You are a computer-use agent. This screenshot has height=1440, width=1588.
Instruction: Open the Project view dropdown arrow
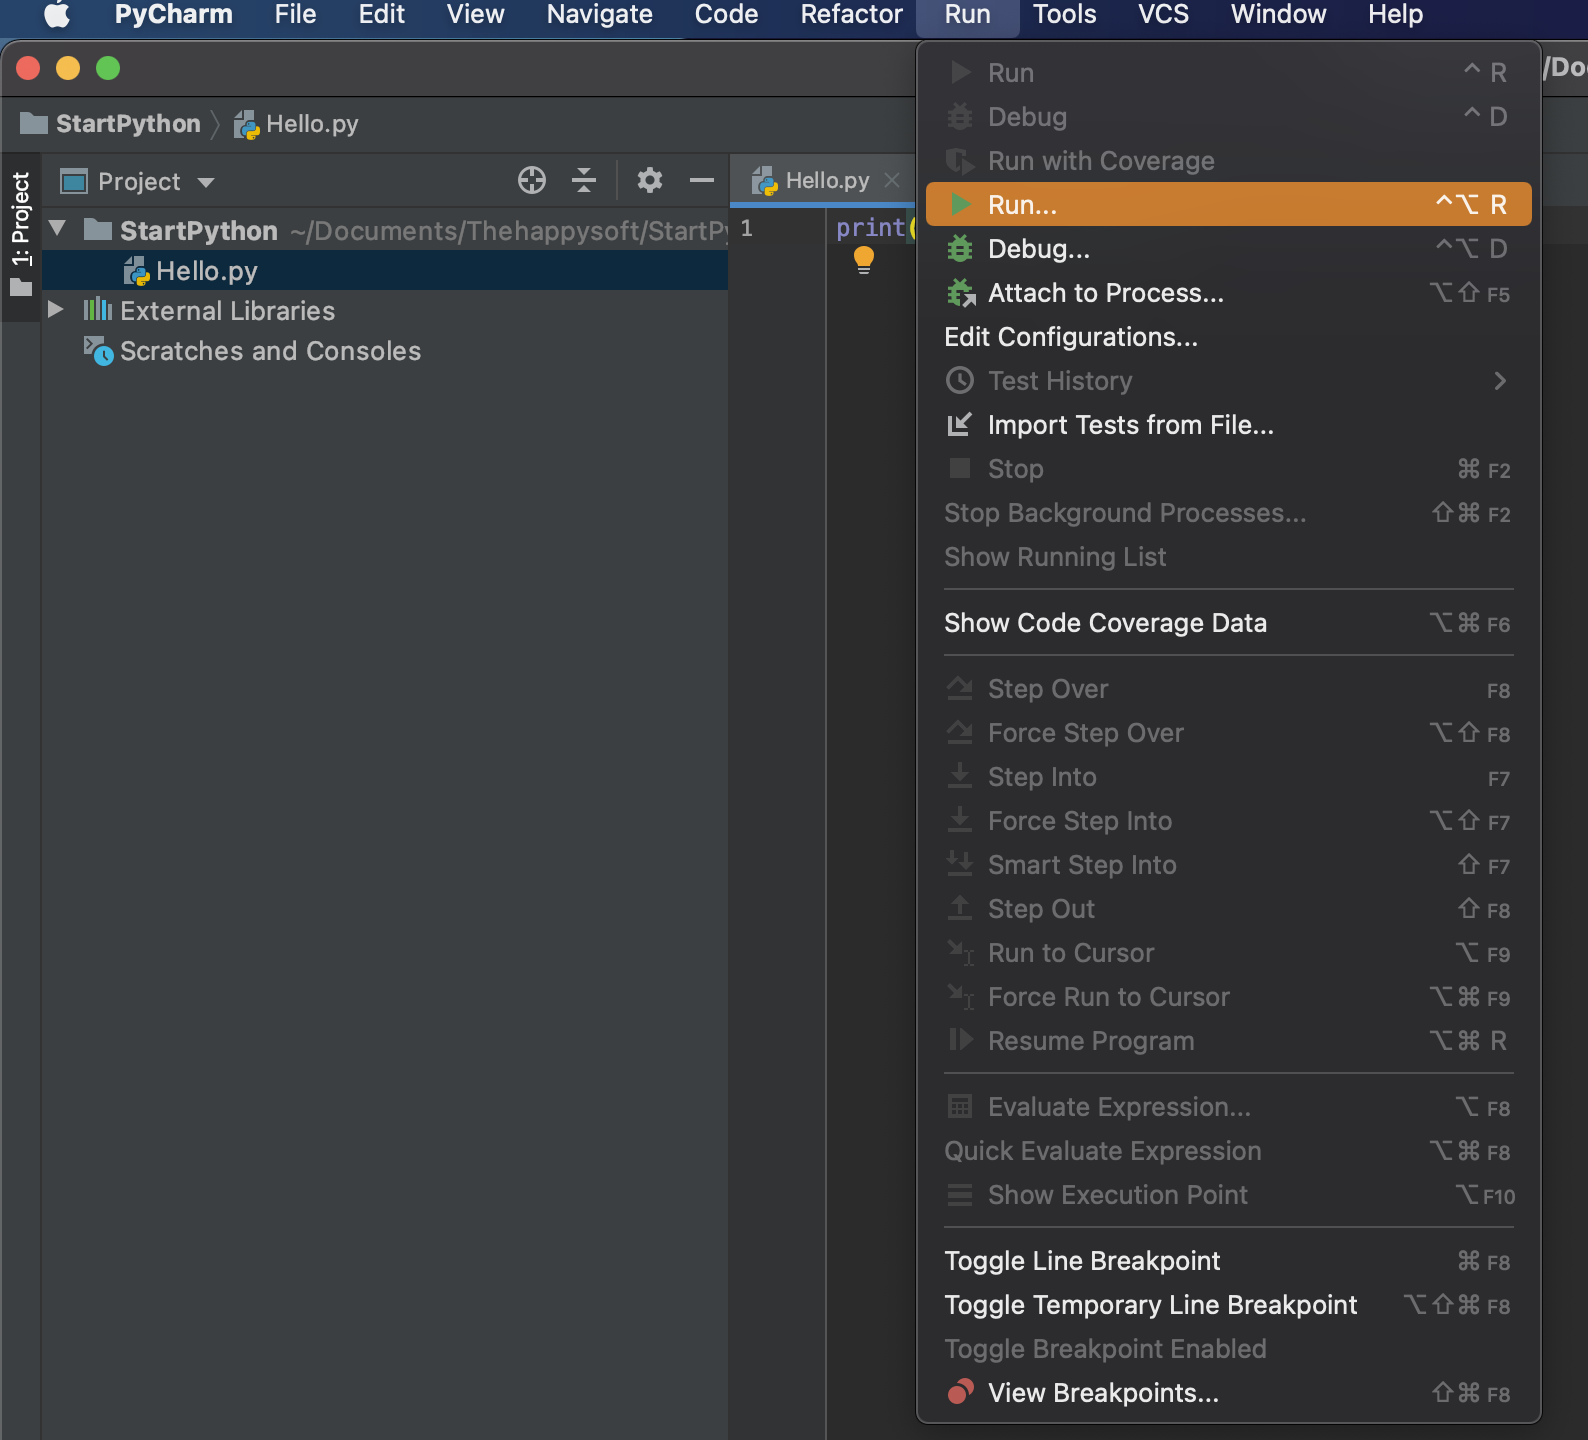pos(206,182)
